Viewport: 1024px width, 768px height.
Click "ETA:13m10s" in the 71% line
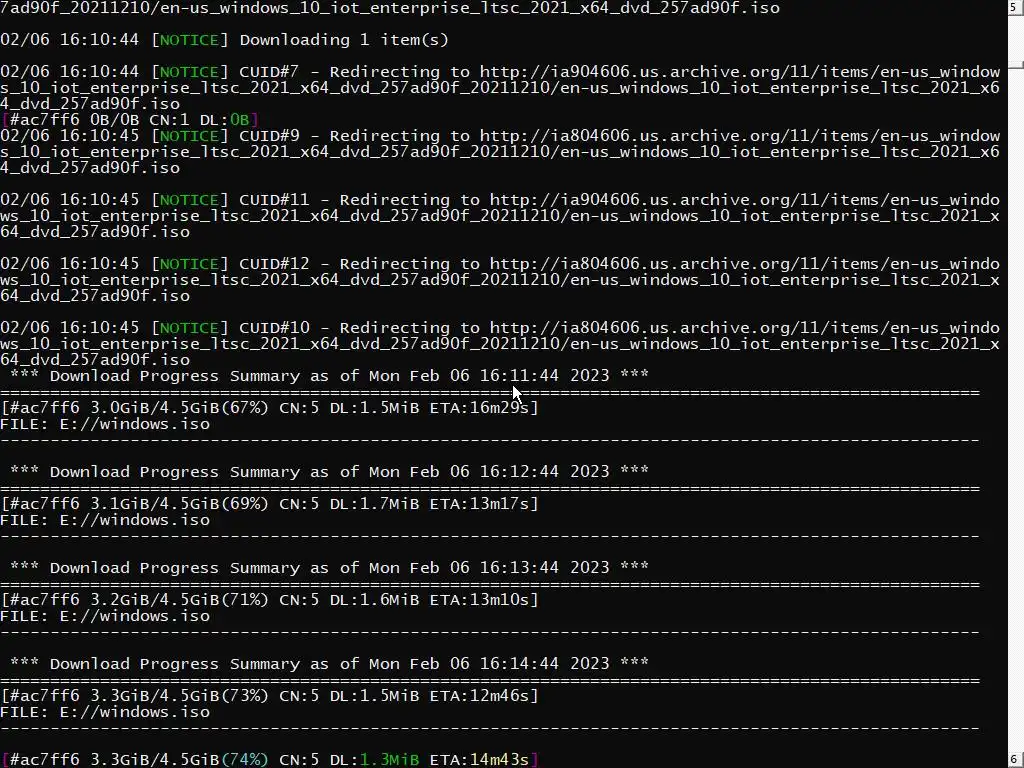point(479,600)
